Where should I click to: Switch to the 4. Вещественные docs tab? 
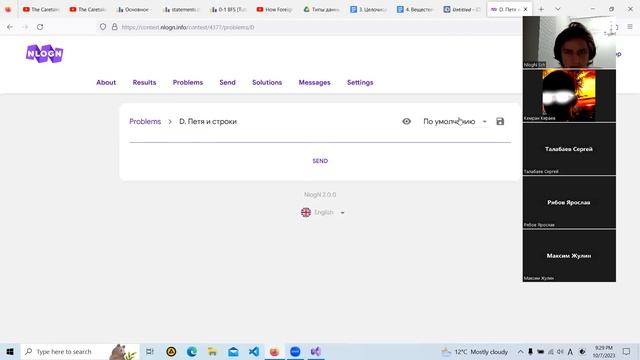coord(415,9)
